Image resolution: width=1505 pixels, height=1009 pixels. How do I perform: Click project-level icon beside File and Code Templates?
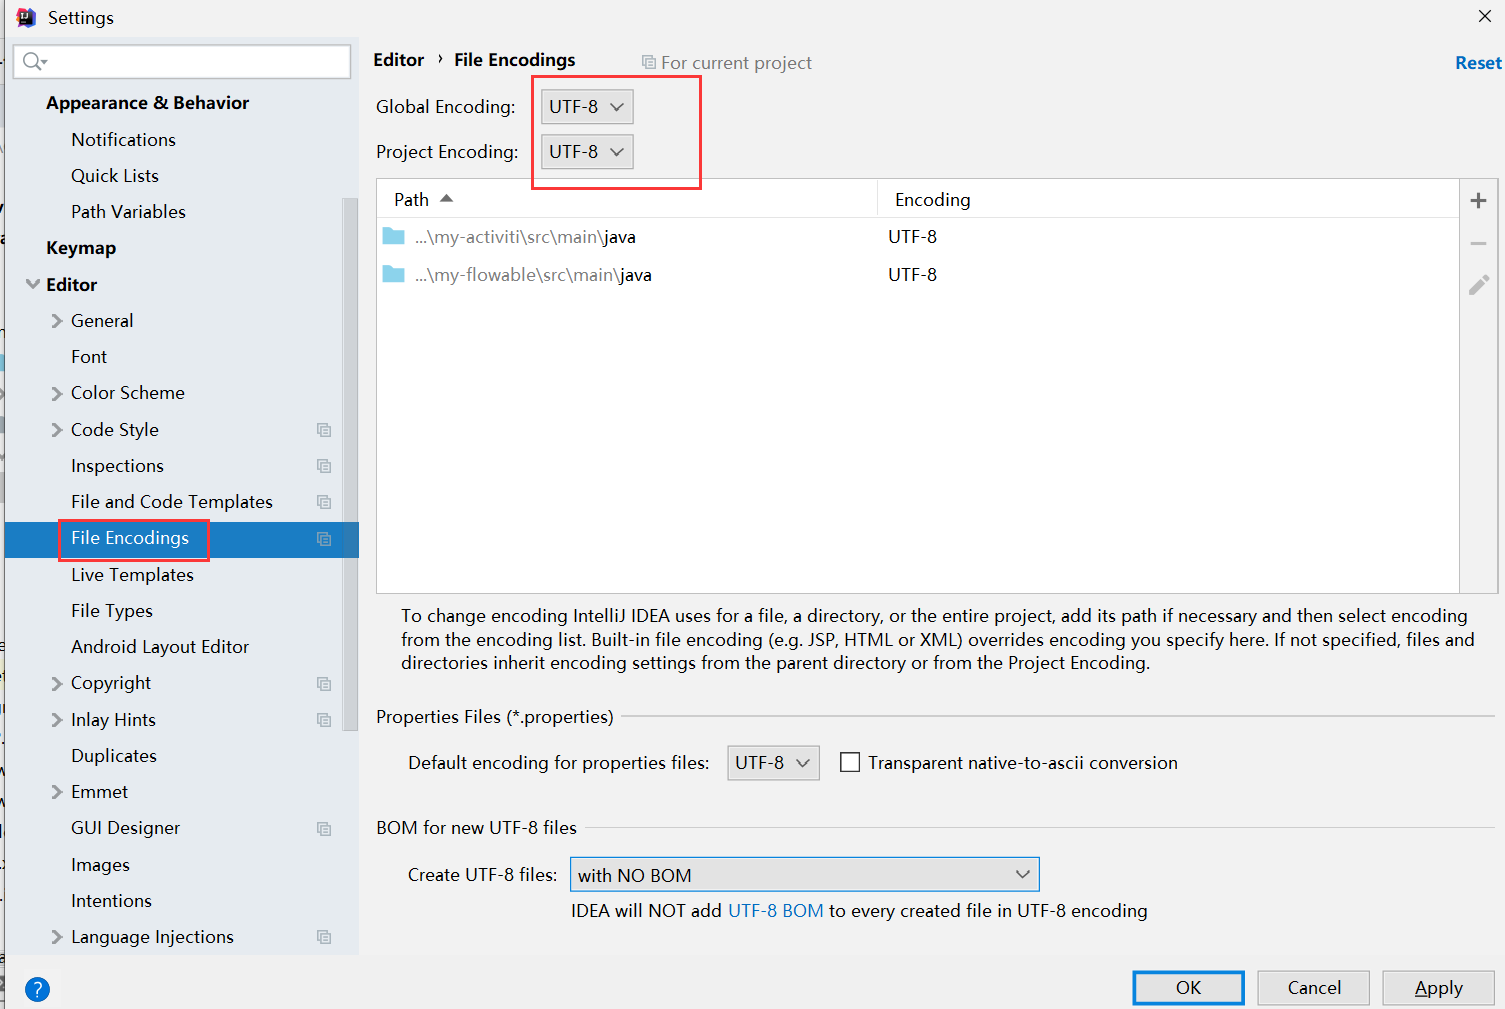[324, 502]
